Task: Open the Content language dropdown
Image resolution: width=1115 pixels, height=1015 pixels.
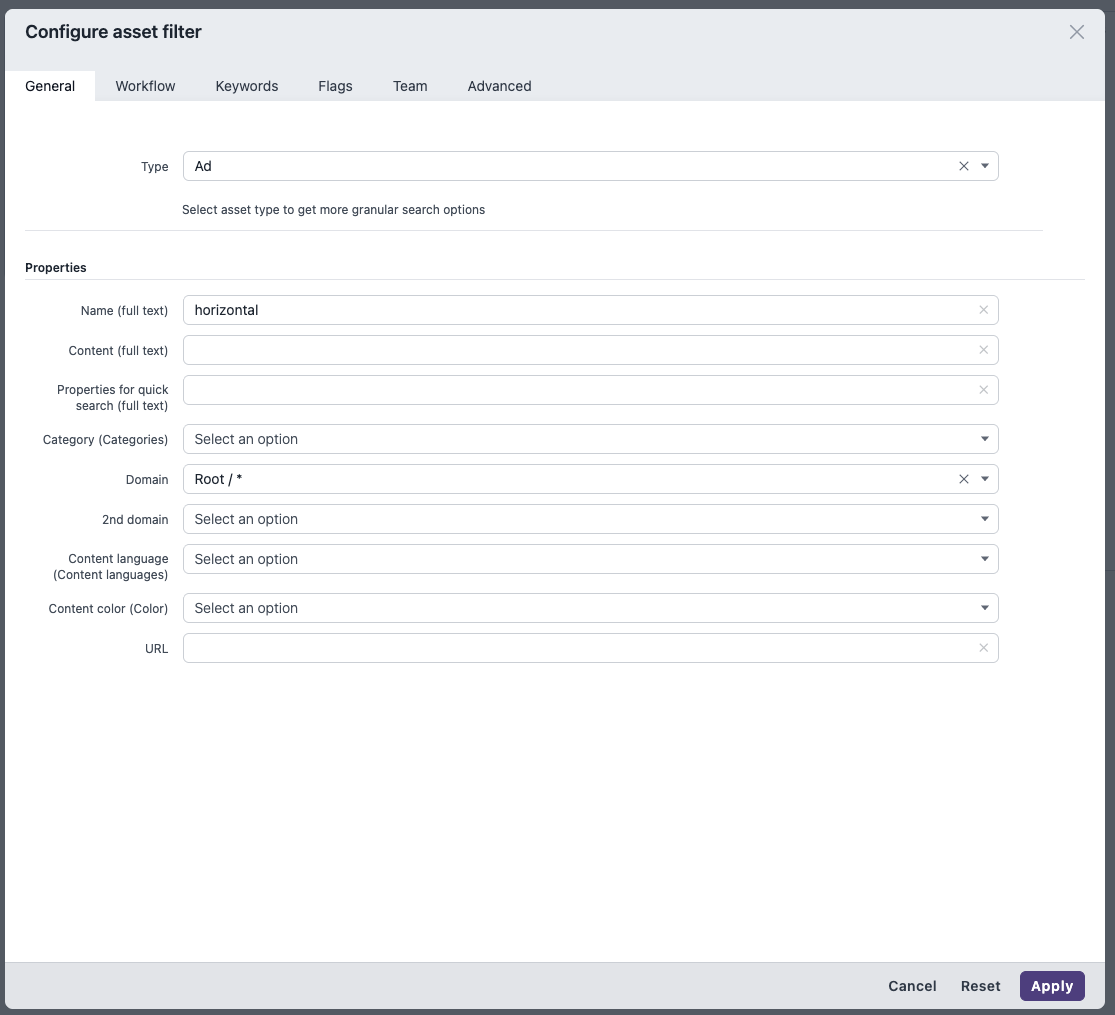Action: [x=985, y=559]
